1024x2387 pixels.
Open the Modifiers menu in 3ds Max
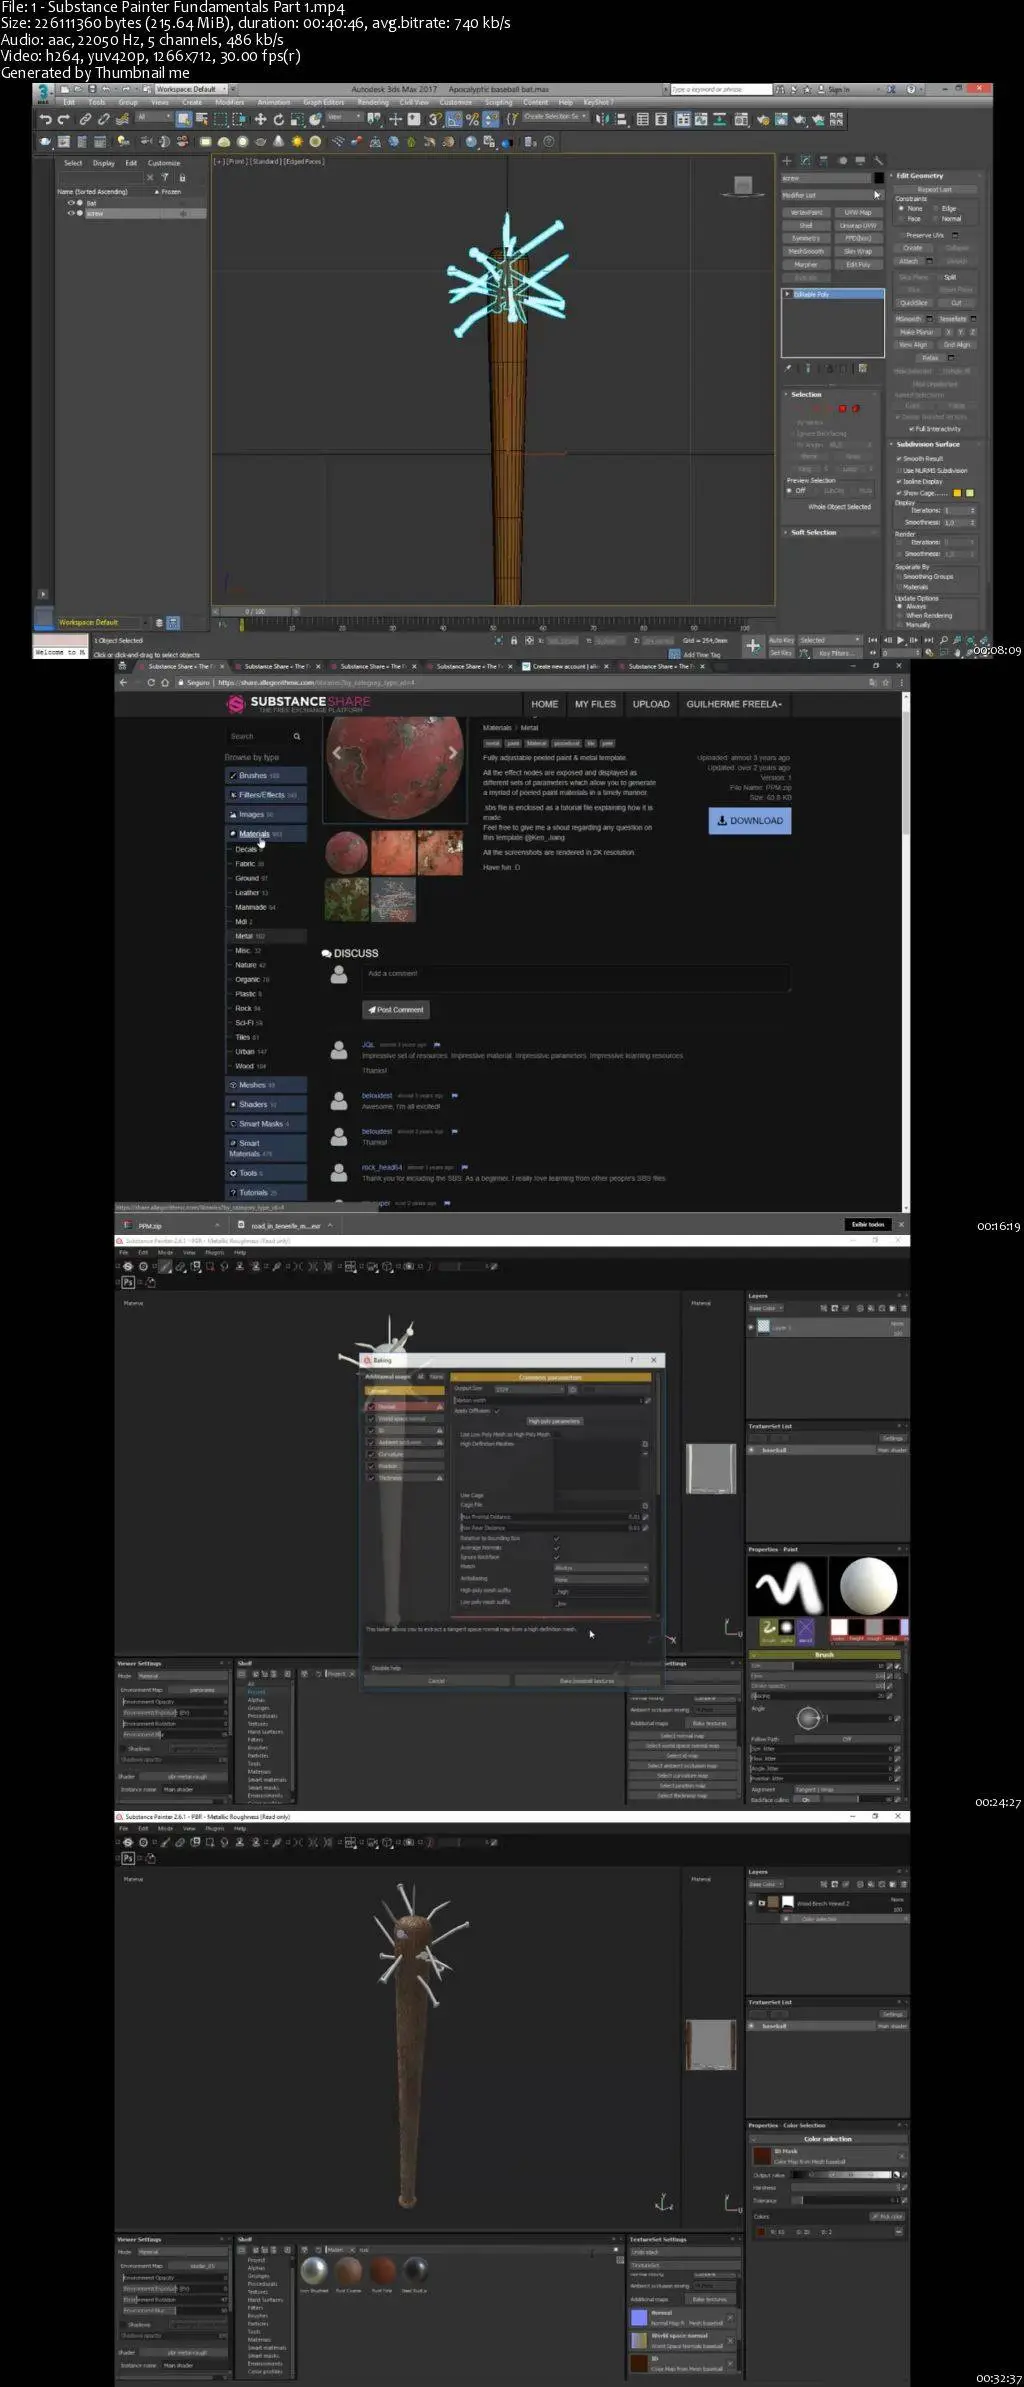coord(229,102)
